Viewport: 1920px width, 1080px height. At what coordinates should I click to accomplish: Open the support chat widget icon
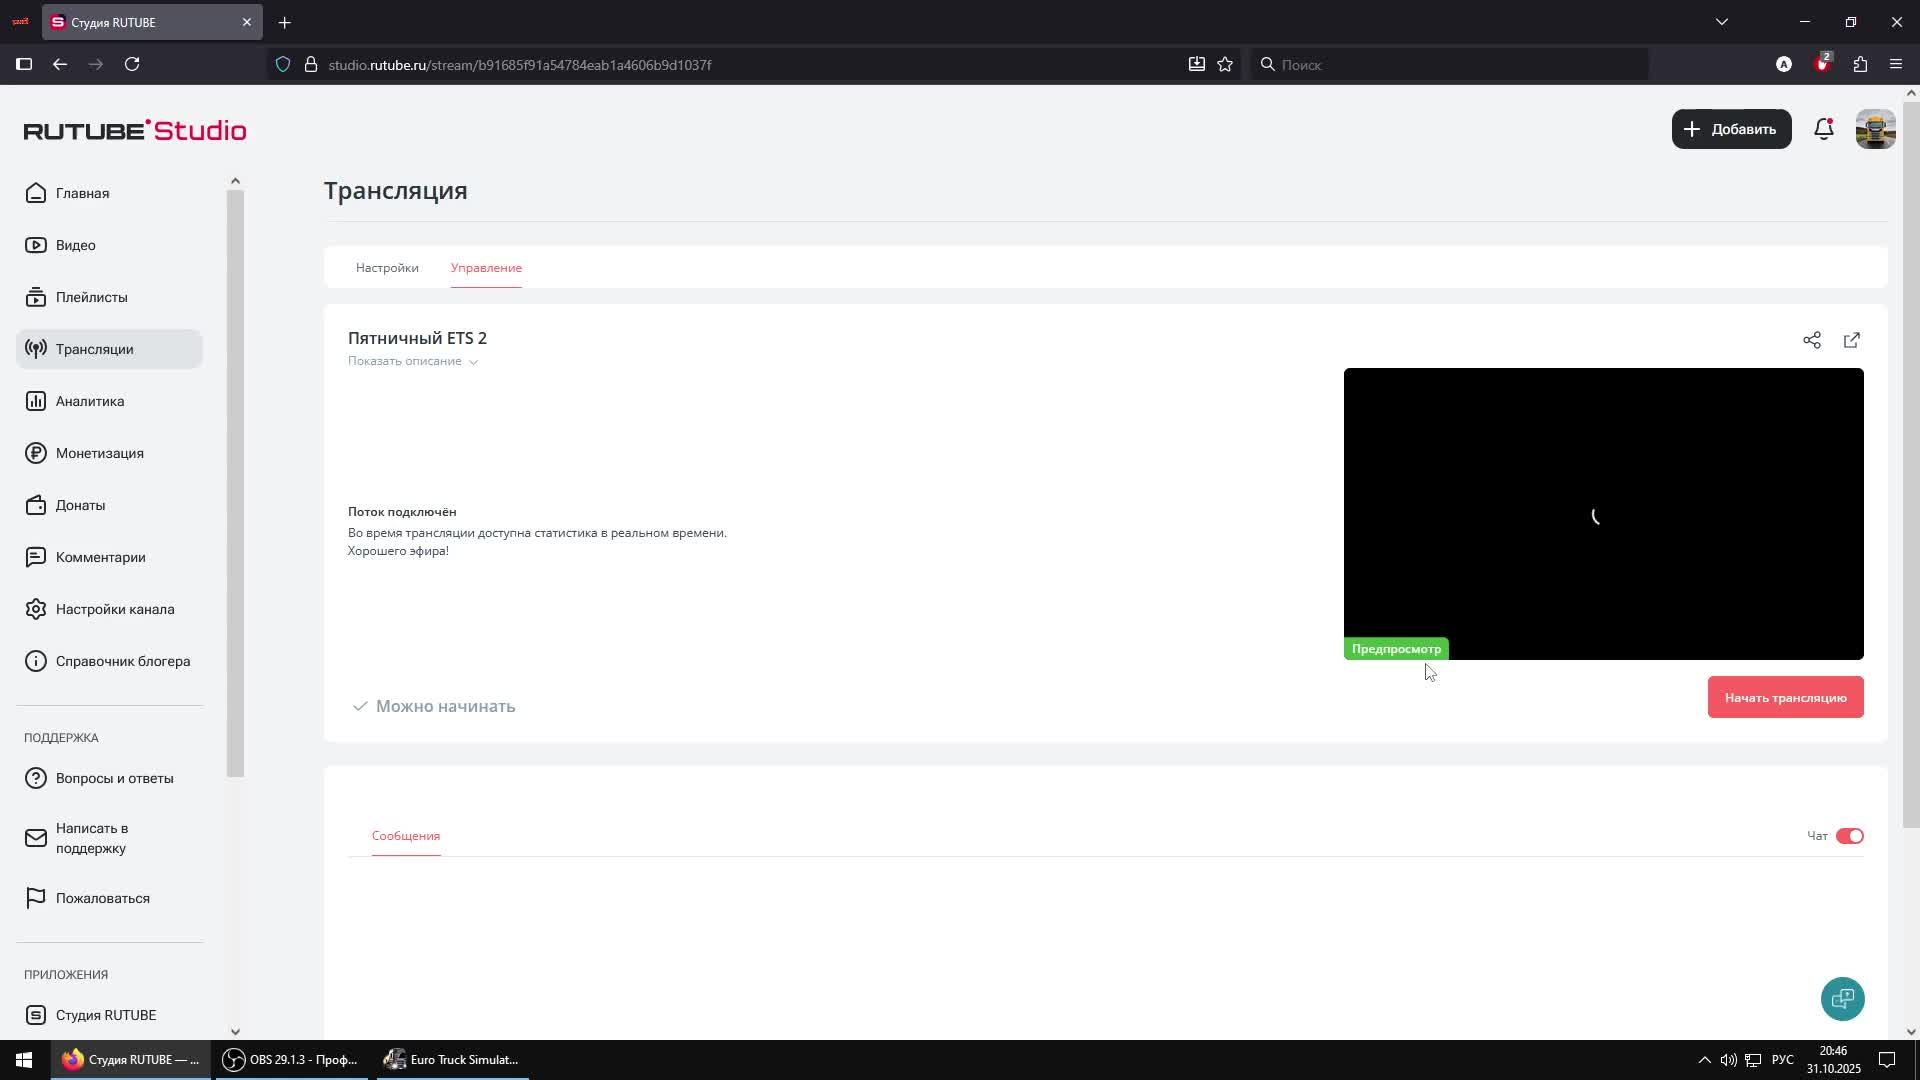click(x=1842, y=998)
